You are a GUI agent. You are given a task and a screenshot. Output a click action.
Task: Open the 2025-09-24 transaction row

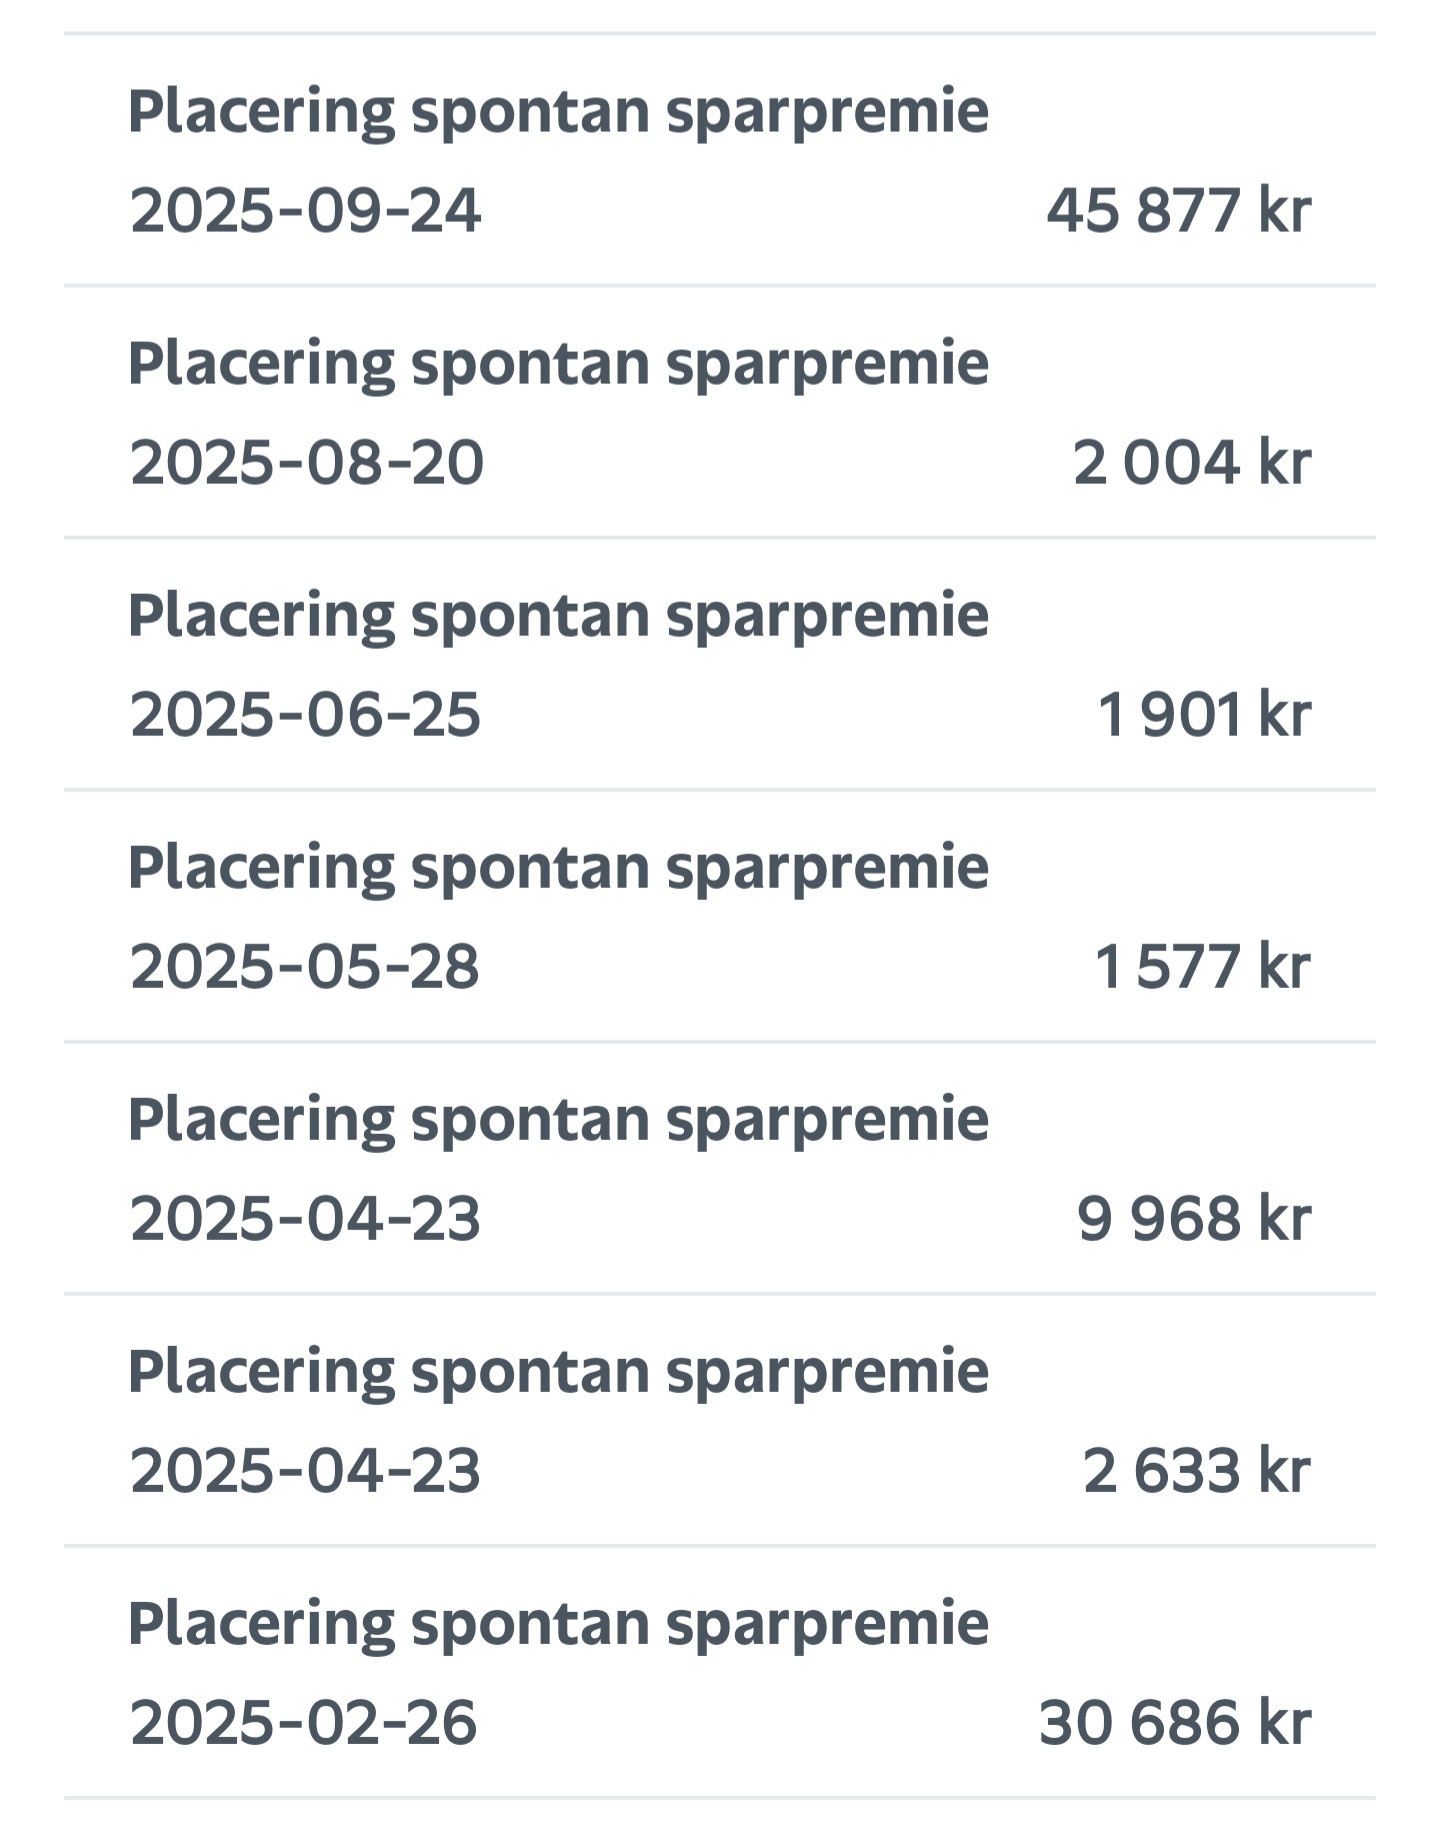720,160
